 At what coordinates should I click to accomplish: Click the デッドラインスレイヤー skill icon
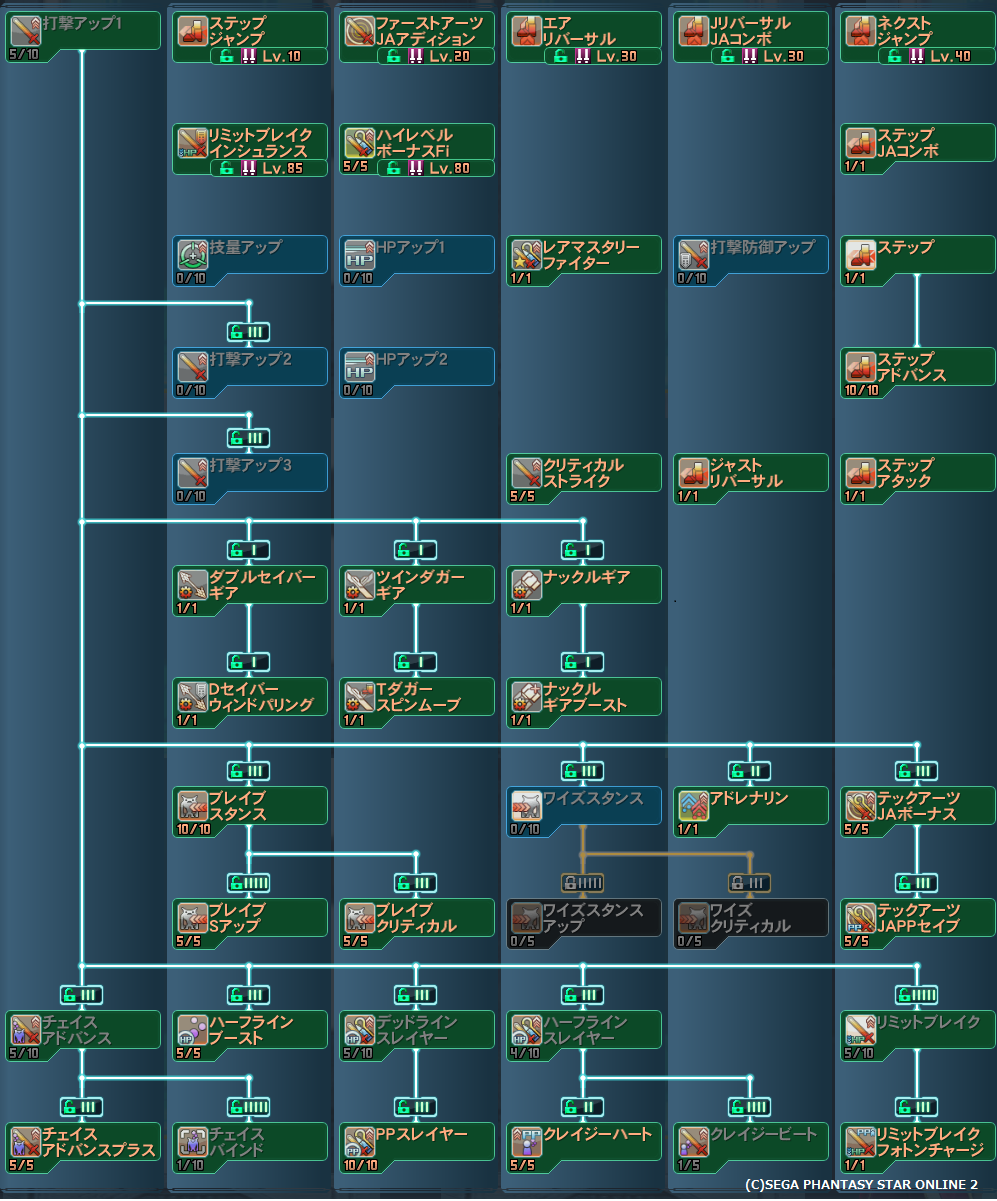359,1030
